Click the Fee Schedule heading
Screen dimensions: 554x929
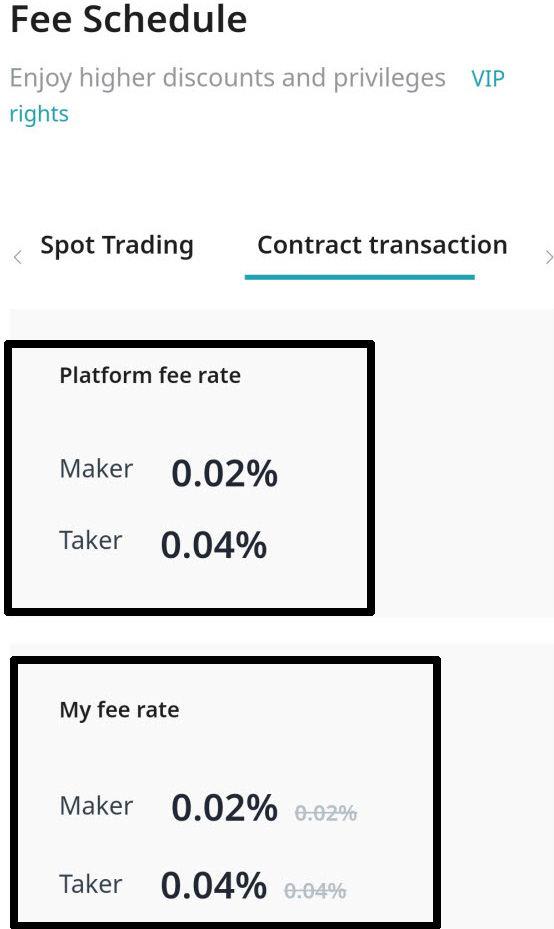tap(129, 19)
